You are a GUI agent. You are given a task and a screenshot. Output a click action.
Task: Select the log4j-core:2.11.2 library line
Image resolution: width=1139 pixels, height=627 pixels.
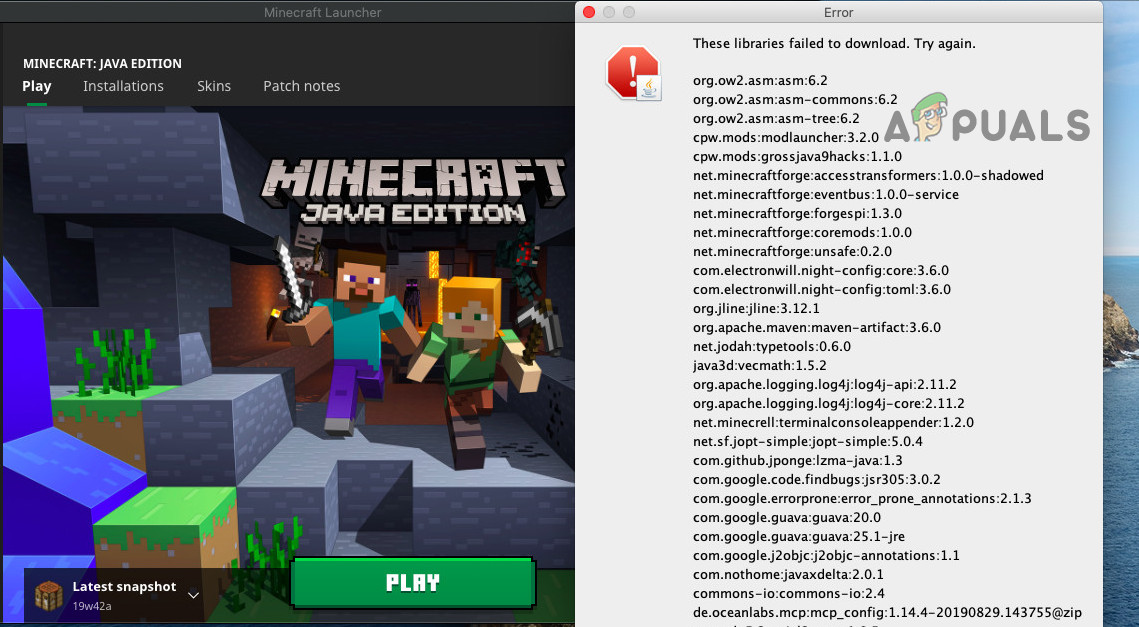click(x=829, y=403)
